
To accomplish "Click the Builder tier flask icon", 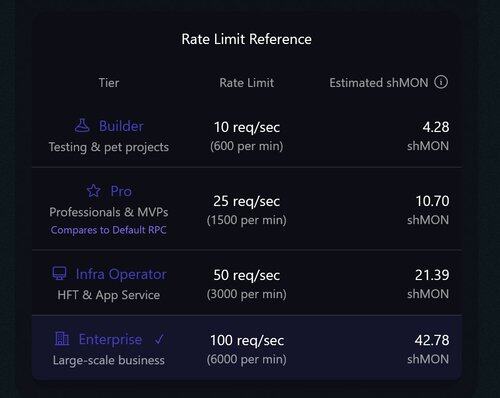I will coord(82,126).
